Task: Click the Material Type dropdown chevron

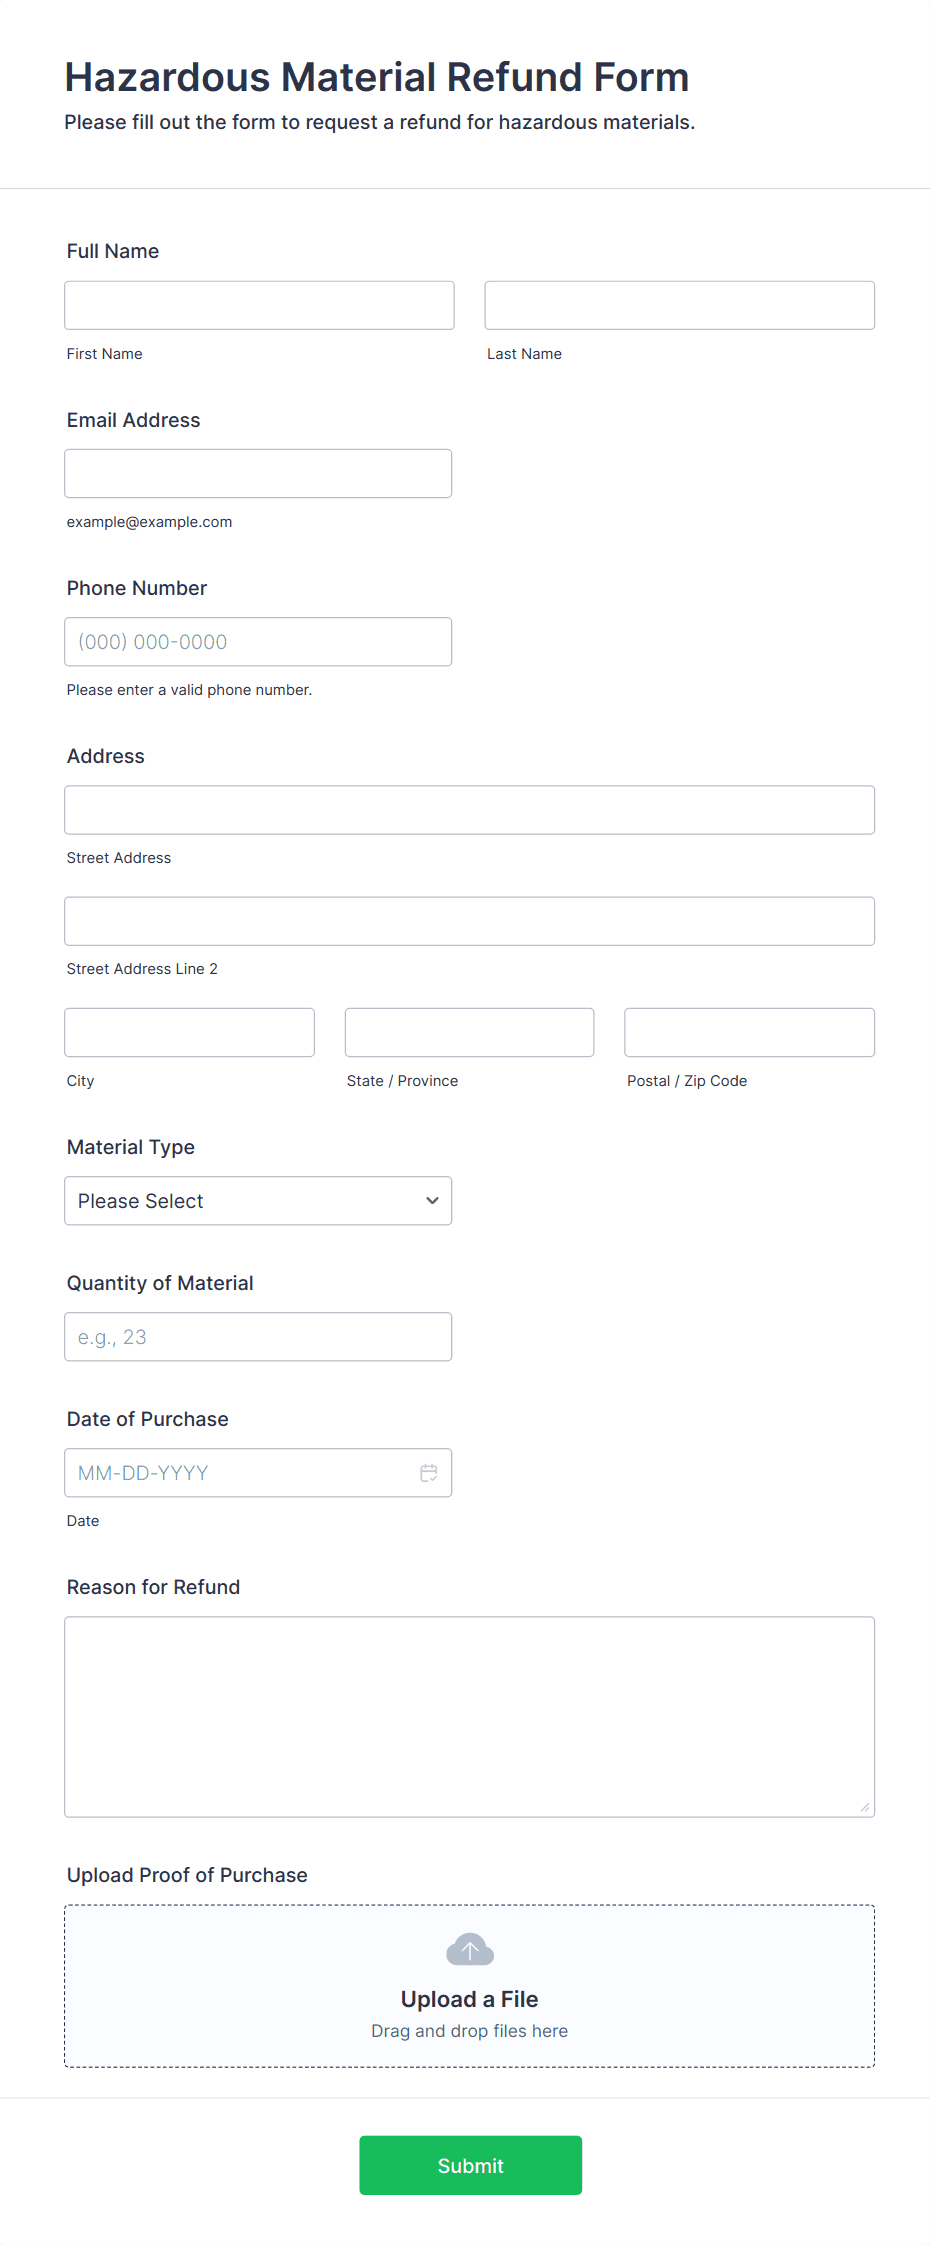Action: [x=432, y=1201]
